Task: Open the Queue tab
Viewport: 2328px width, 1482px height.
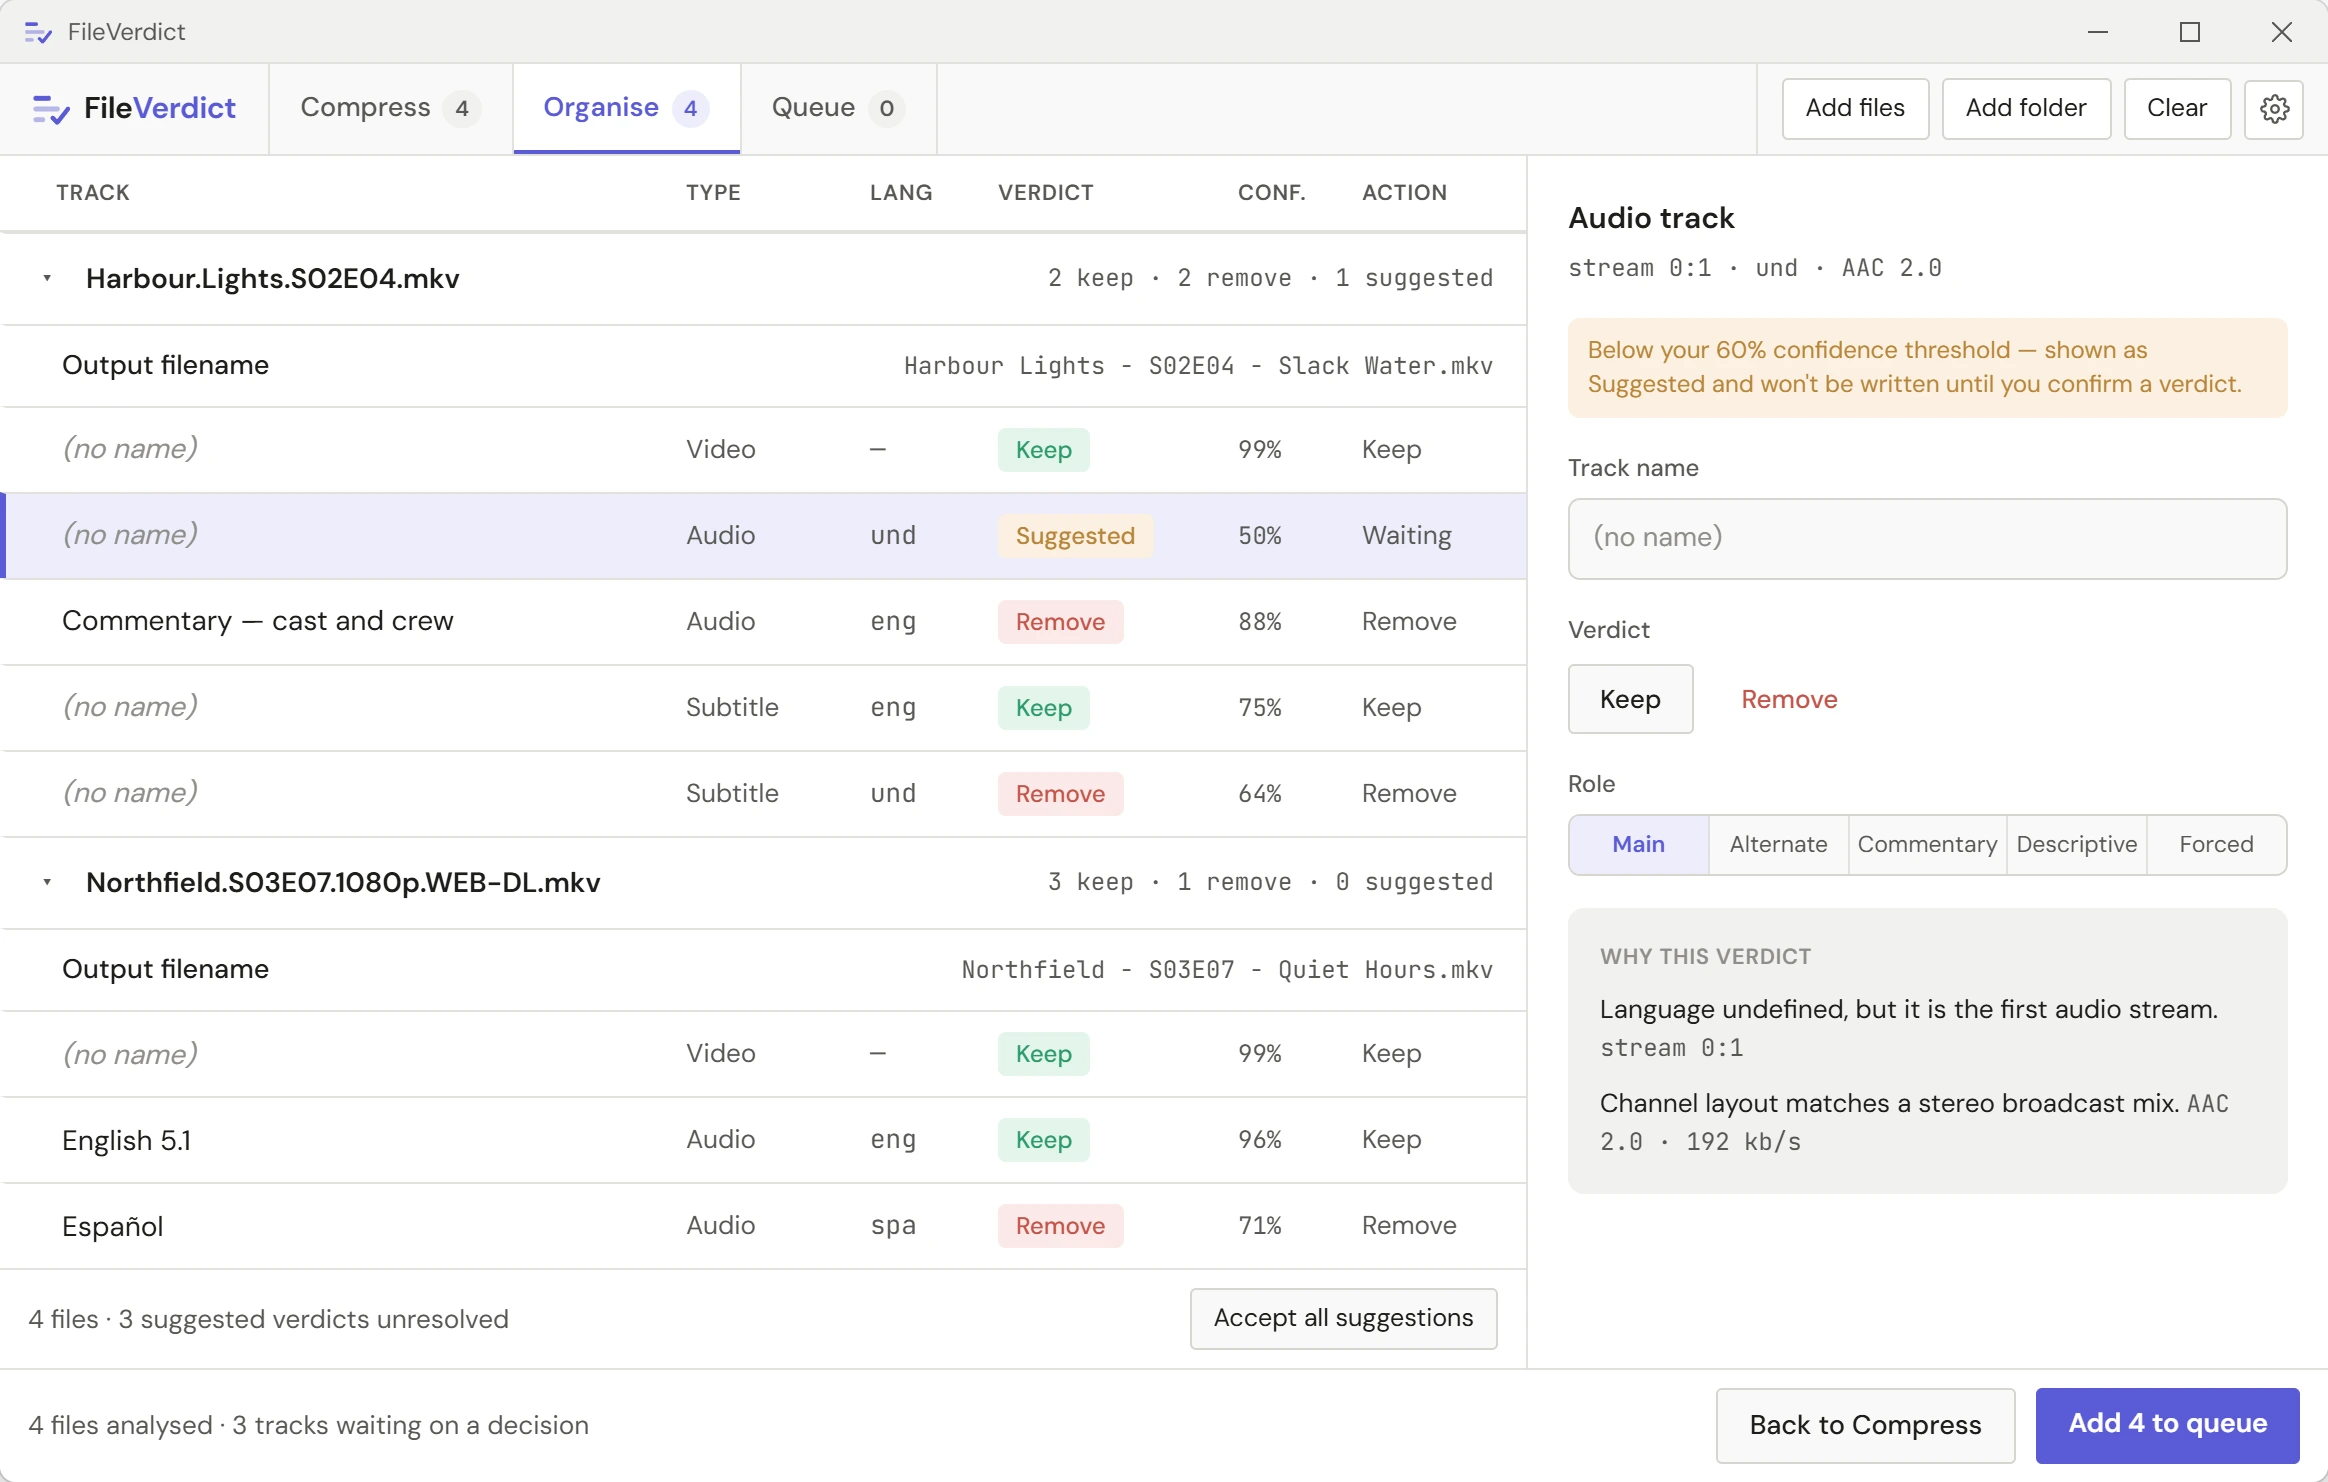Action: (838, 108)
